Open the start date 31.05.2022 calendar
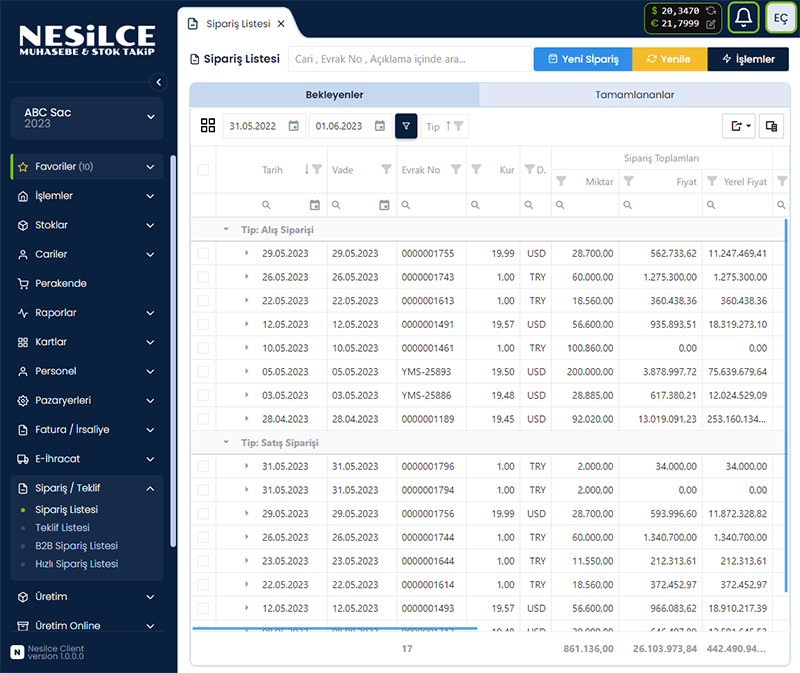 [x=293, y=126]
